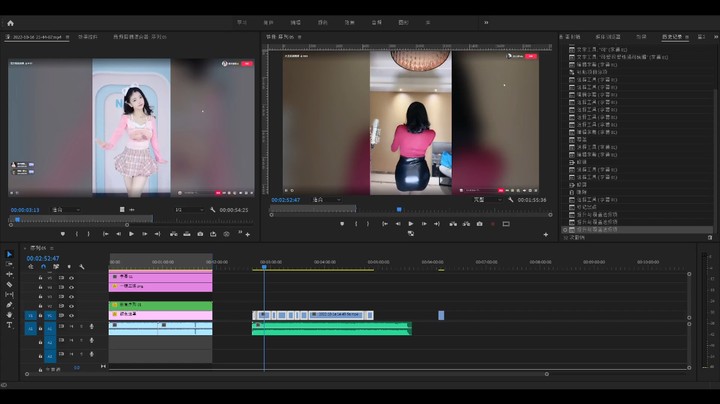Click timeline zoom scrollbar right handle
This screenshot has width=720, height=404.
coord(546,374)
